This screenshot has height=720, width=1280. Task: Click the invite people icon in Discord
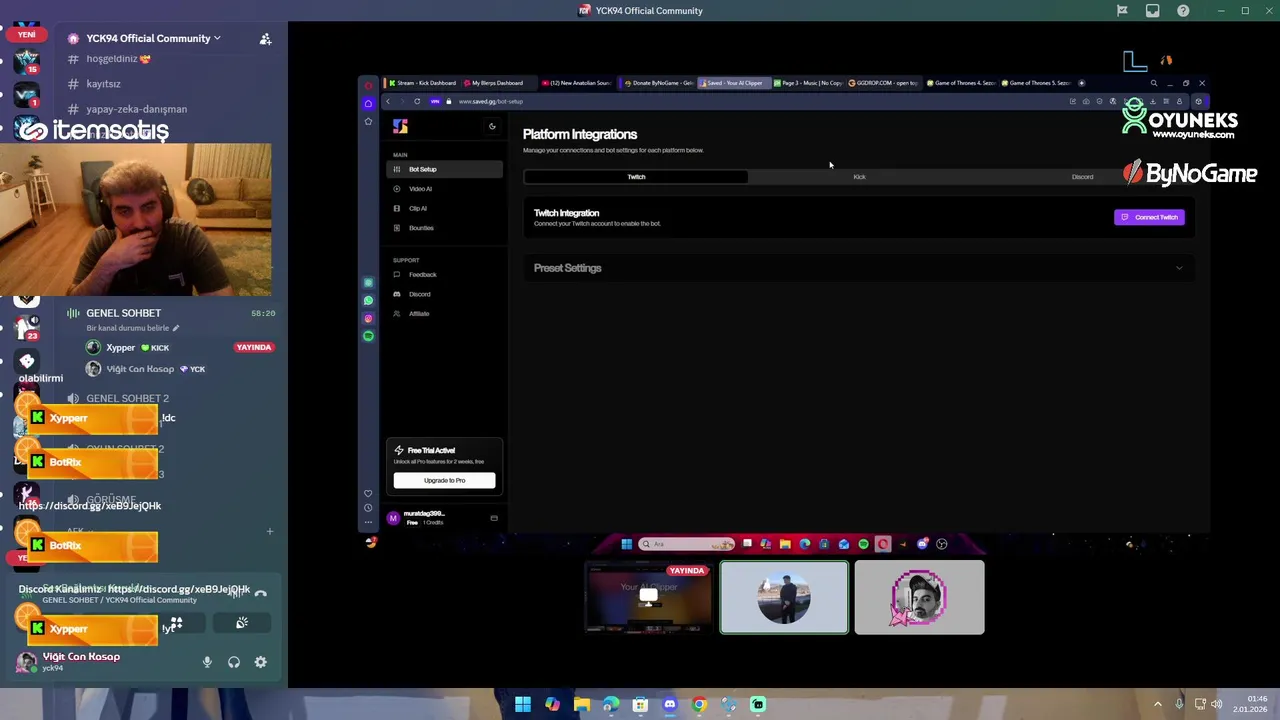pos(265,38)
